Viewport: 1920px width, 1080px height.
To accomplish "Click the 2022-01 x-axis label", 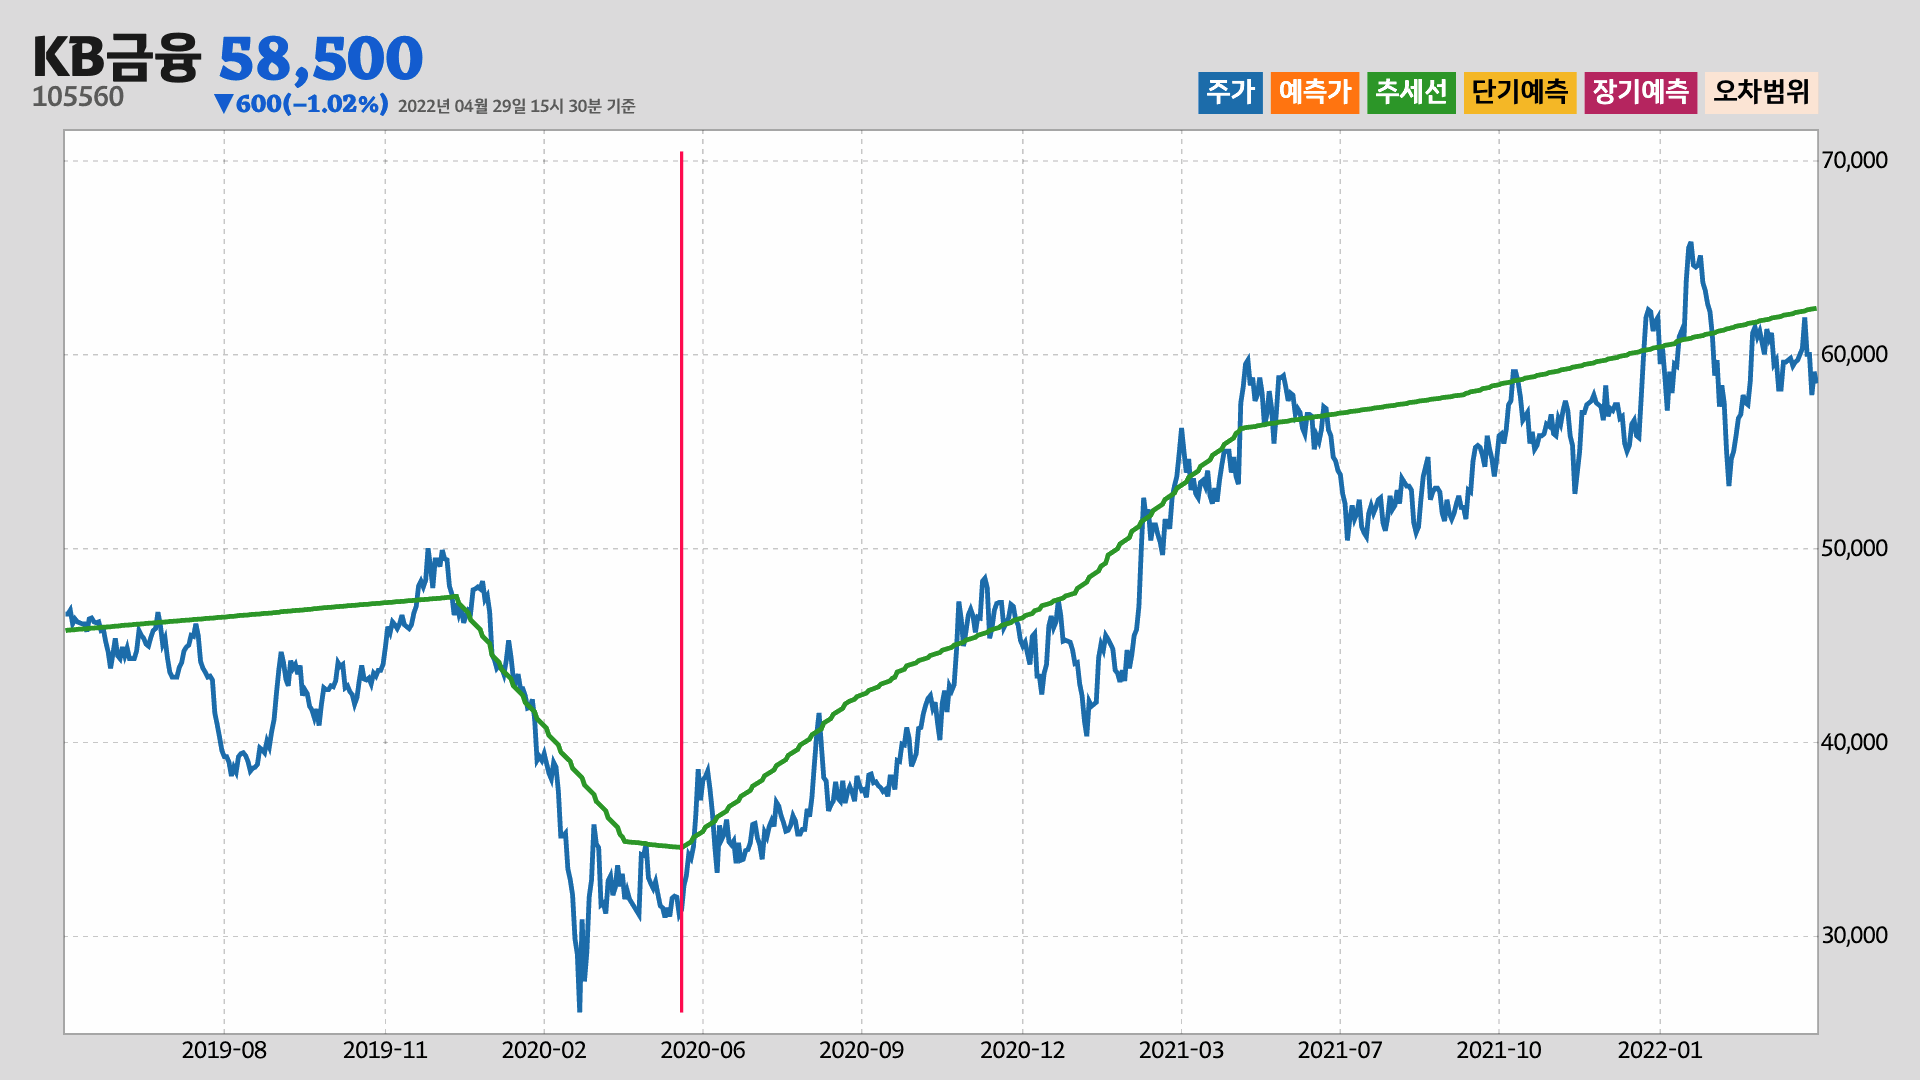I will tap(1660, 1050).
